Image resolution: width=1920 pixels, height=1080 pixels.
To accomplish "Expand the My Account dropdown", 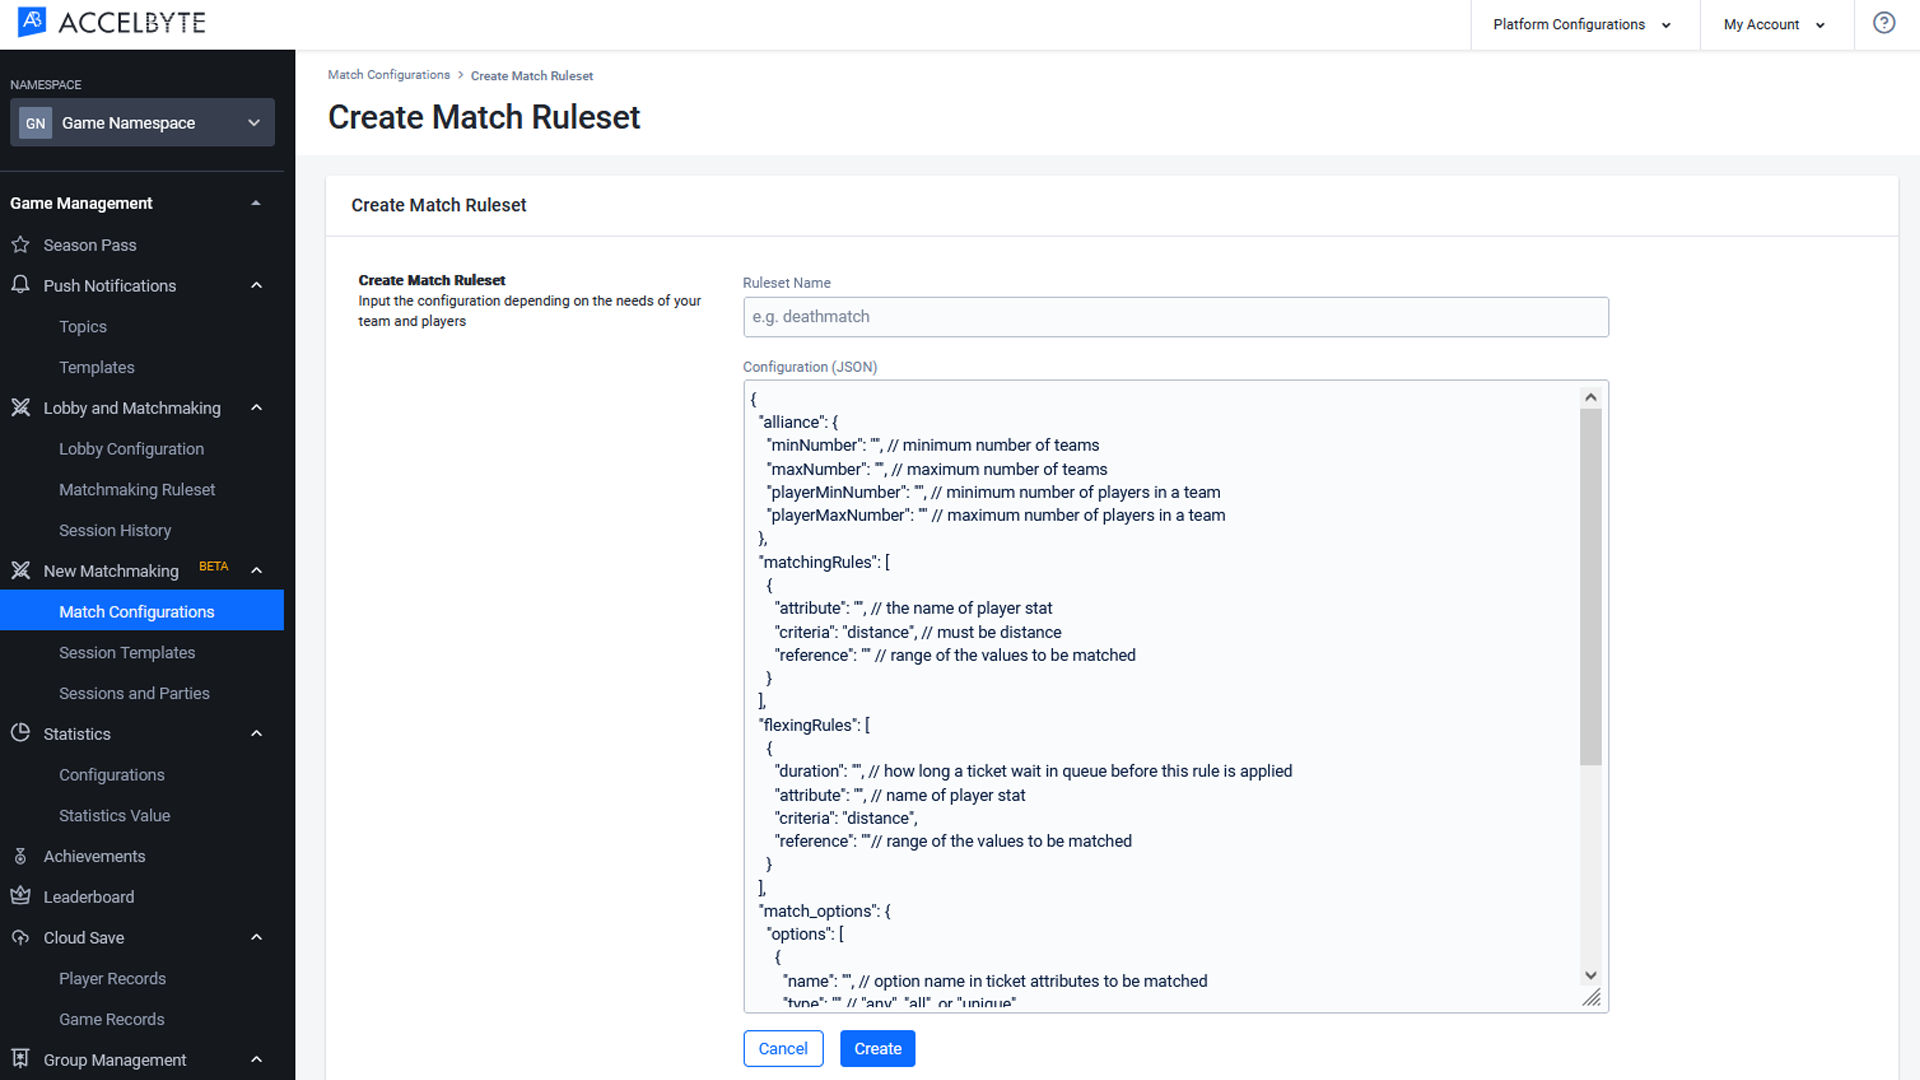I will [x=1778, y=25].
